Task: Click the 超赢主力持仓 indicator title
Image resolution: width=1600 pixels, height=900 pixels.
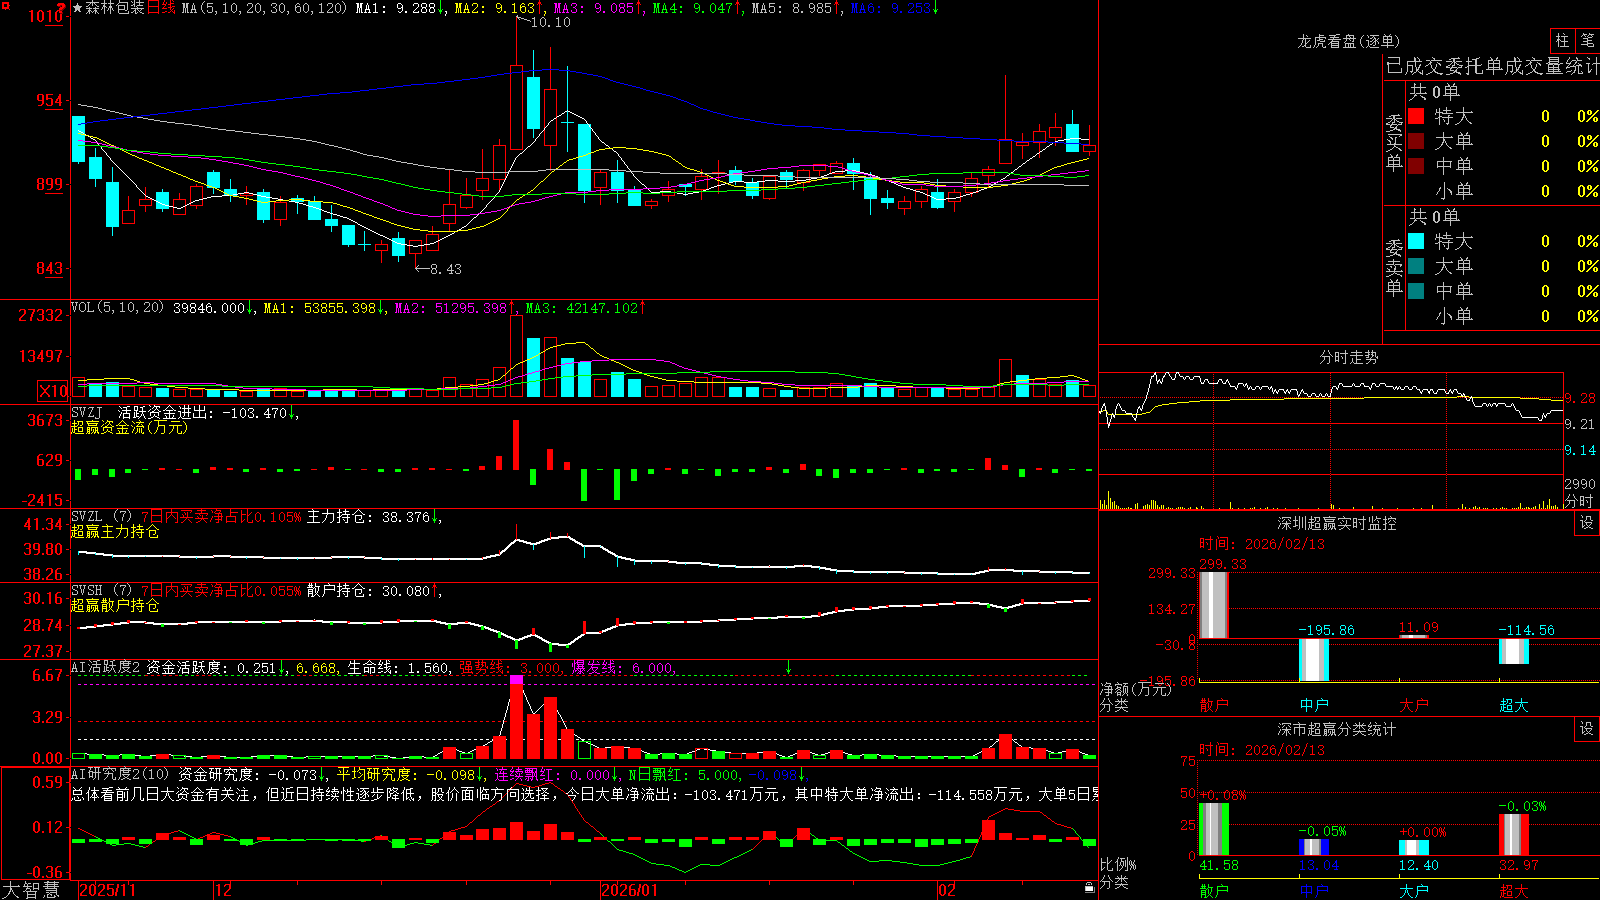Action: [x=115, y=531]
